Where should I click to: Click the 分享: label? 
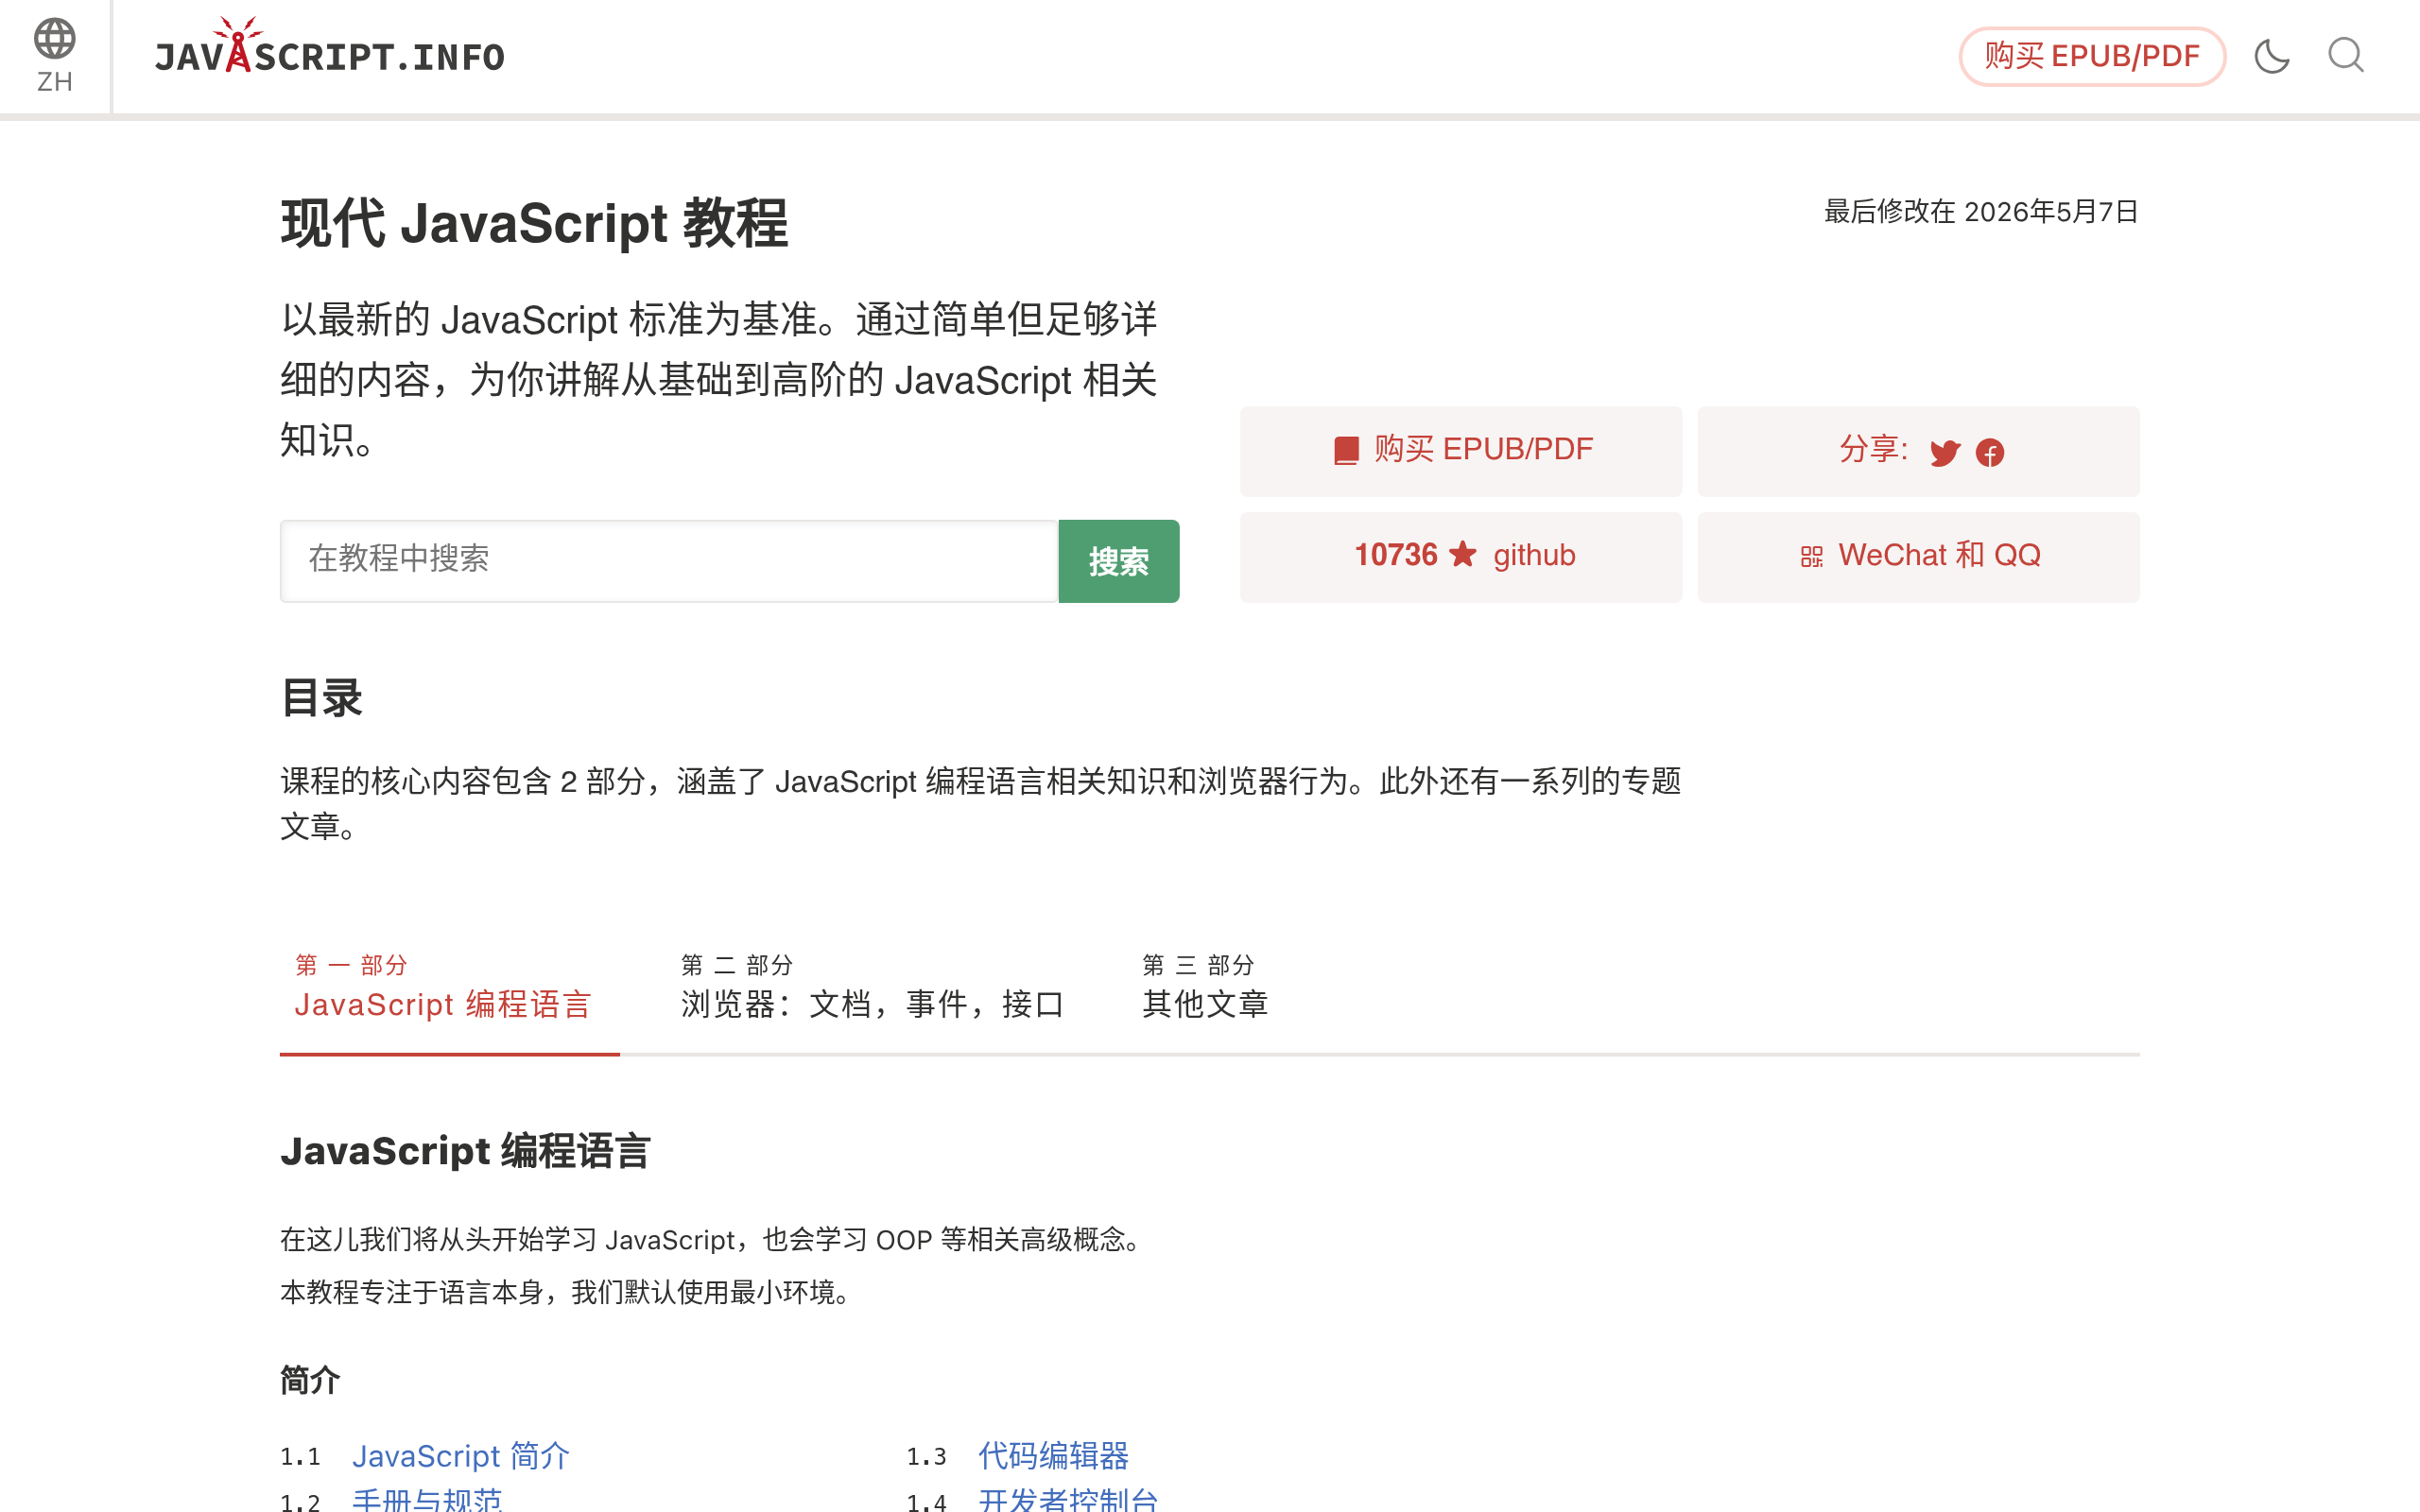[x=1873, y=449]
